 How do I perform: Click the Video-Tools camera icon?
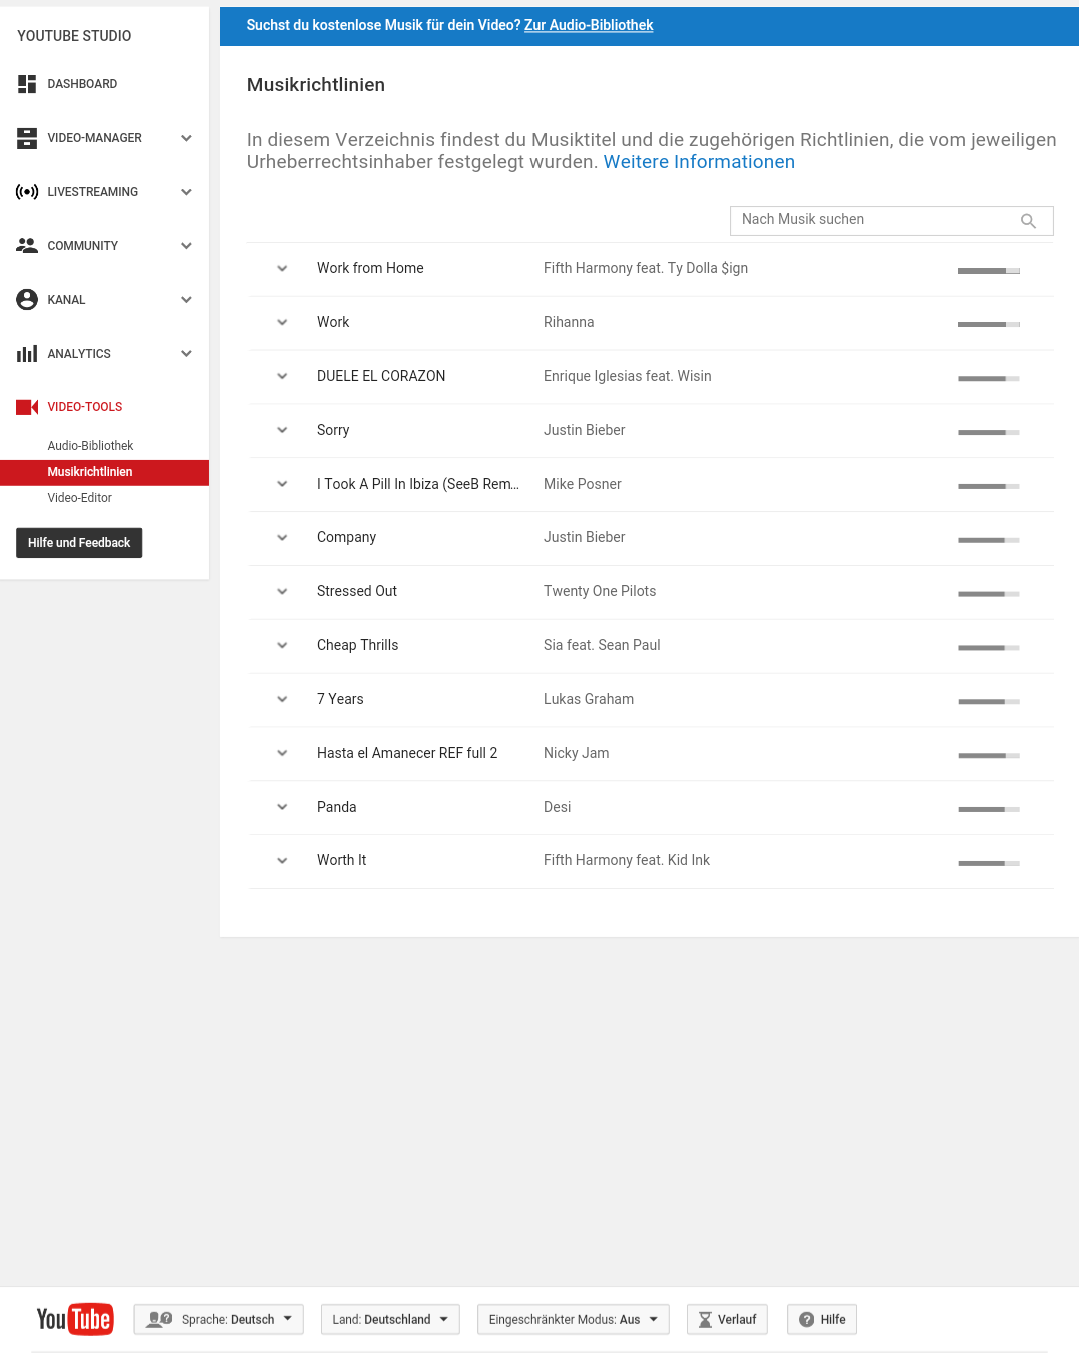(x=27, y=407)
